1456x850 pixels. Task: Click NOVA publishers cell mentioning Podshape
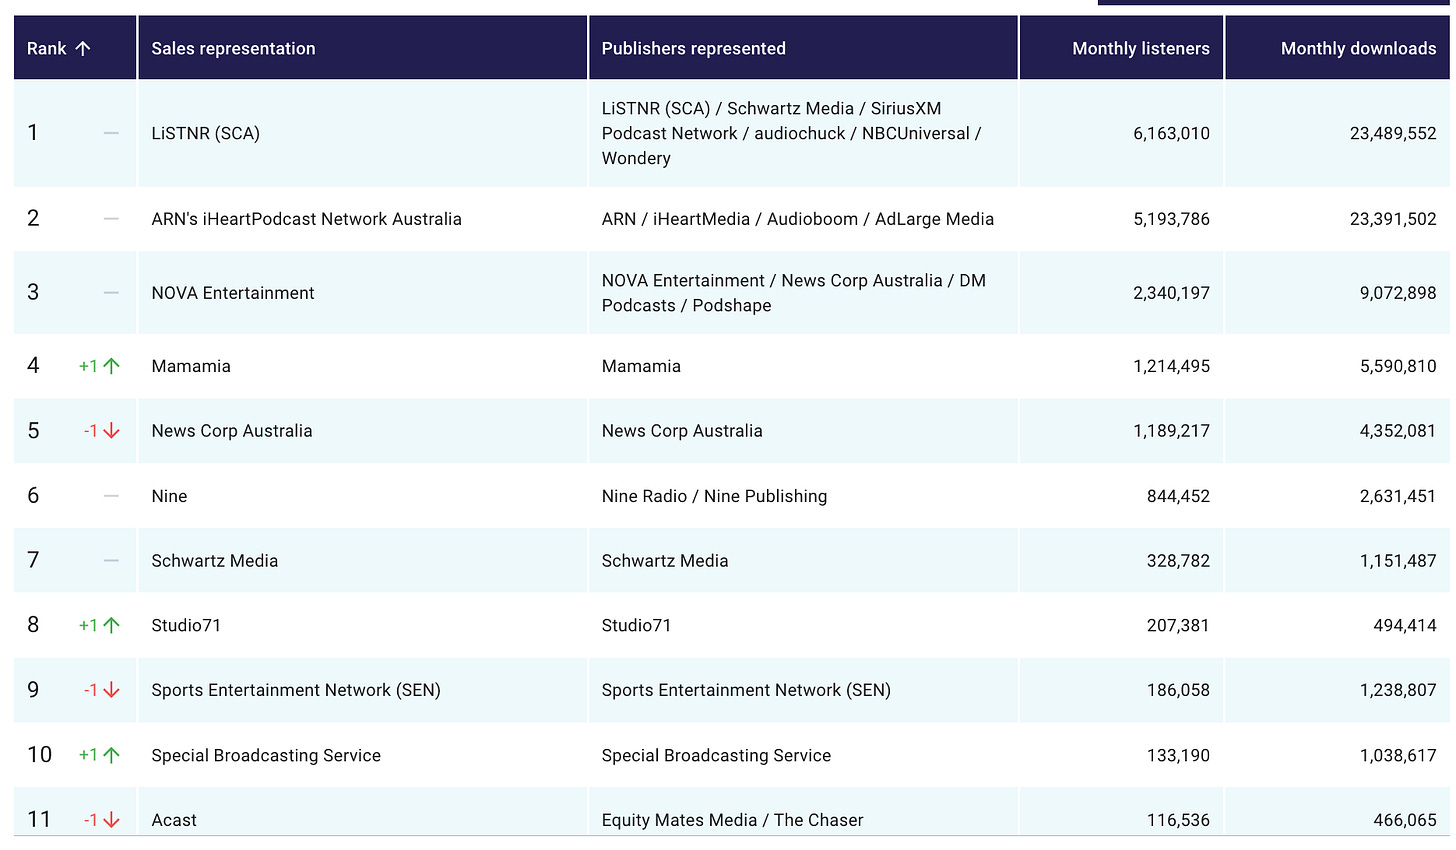(x=793, y=293)
